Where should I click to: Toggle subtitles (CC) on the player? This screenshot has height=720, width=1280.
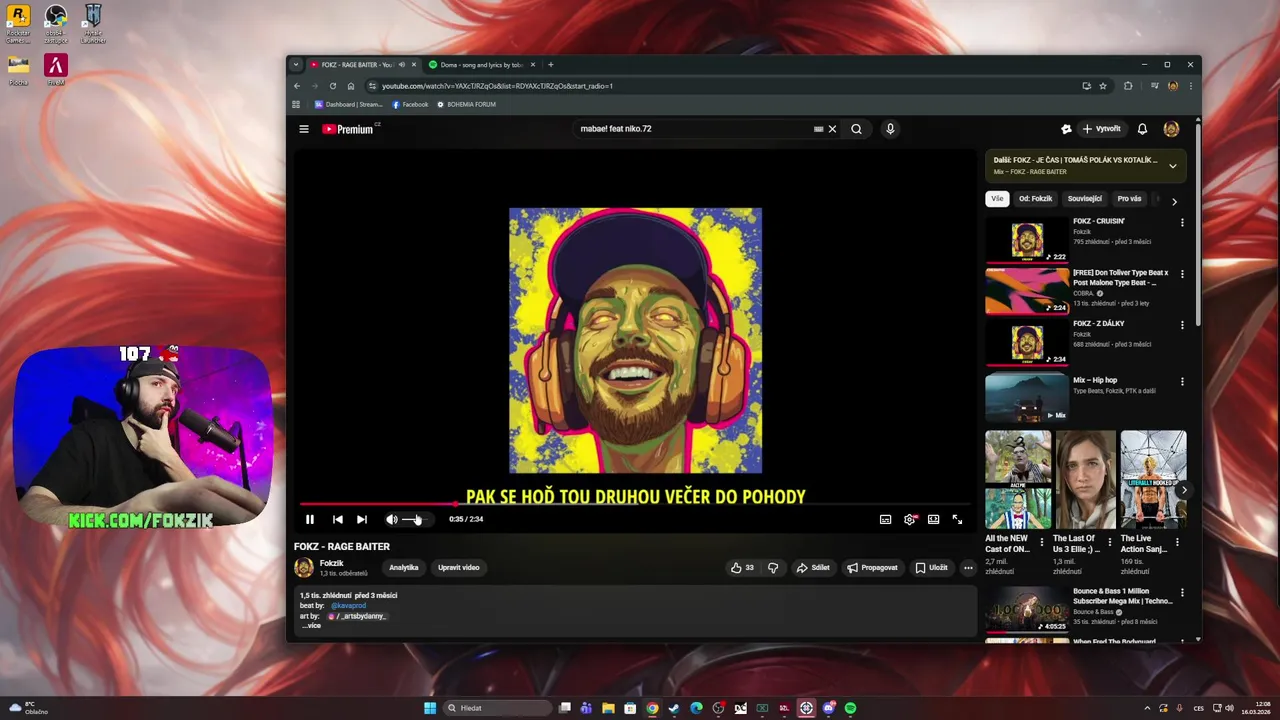[x=885, y=519]
